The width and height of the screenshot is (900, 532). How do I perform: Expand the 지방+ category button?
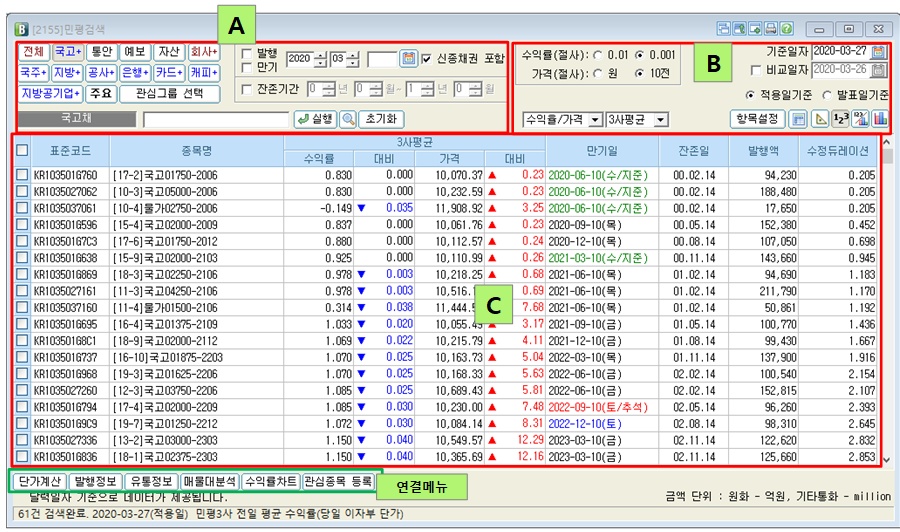67,73
